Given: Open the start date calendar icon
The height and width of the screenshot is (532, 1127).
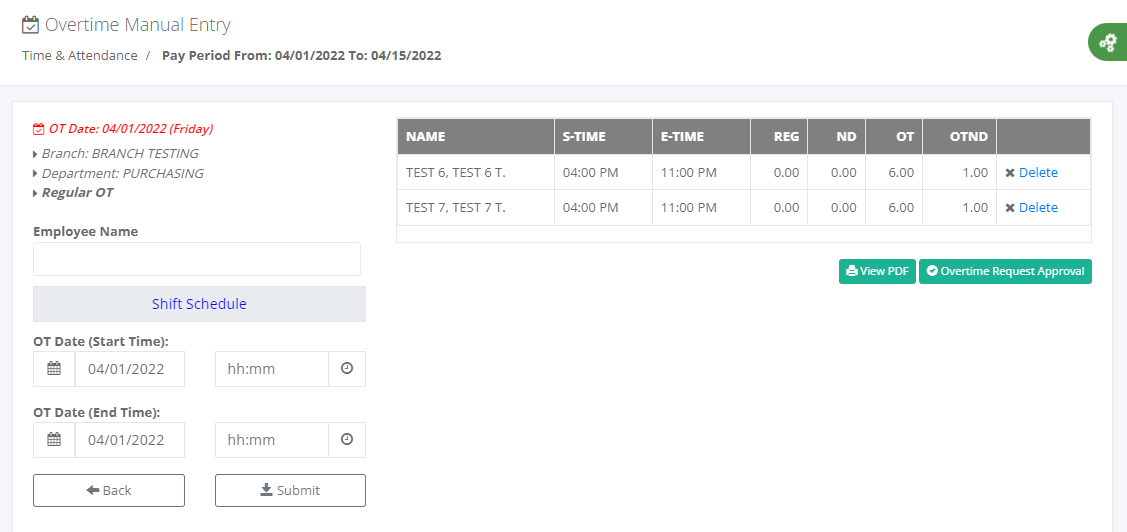Looking at the screenshot, I should click(54, 369).
